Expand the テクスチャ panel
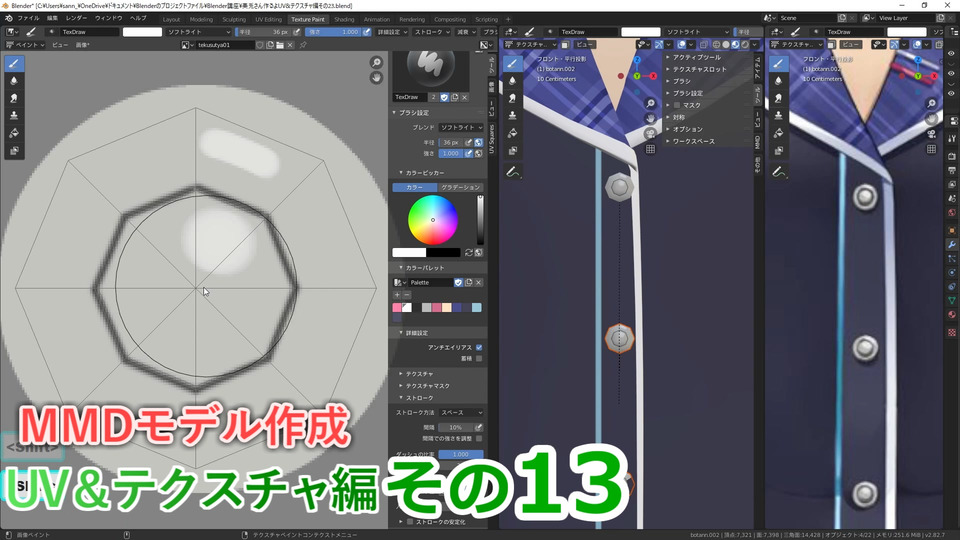 [419, 373]
